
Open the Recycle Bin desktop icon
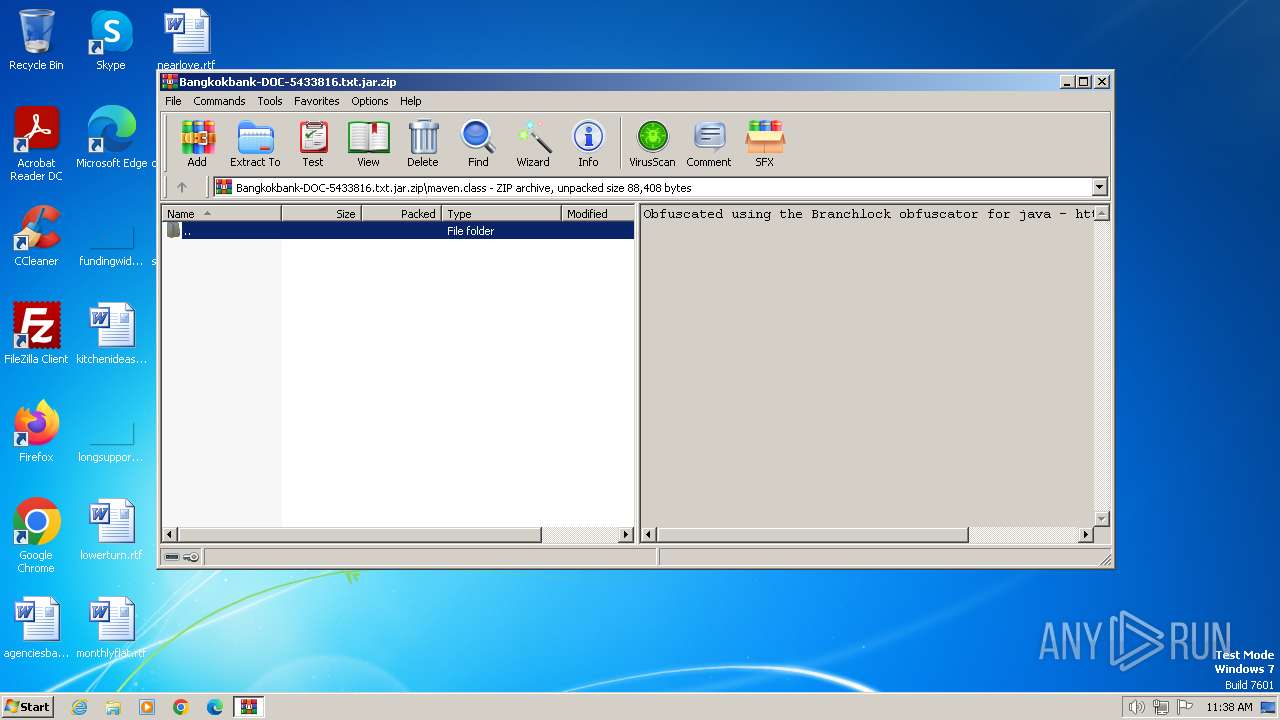[x=36, y=40]
